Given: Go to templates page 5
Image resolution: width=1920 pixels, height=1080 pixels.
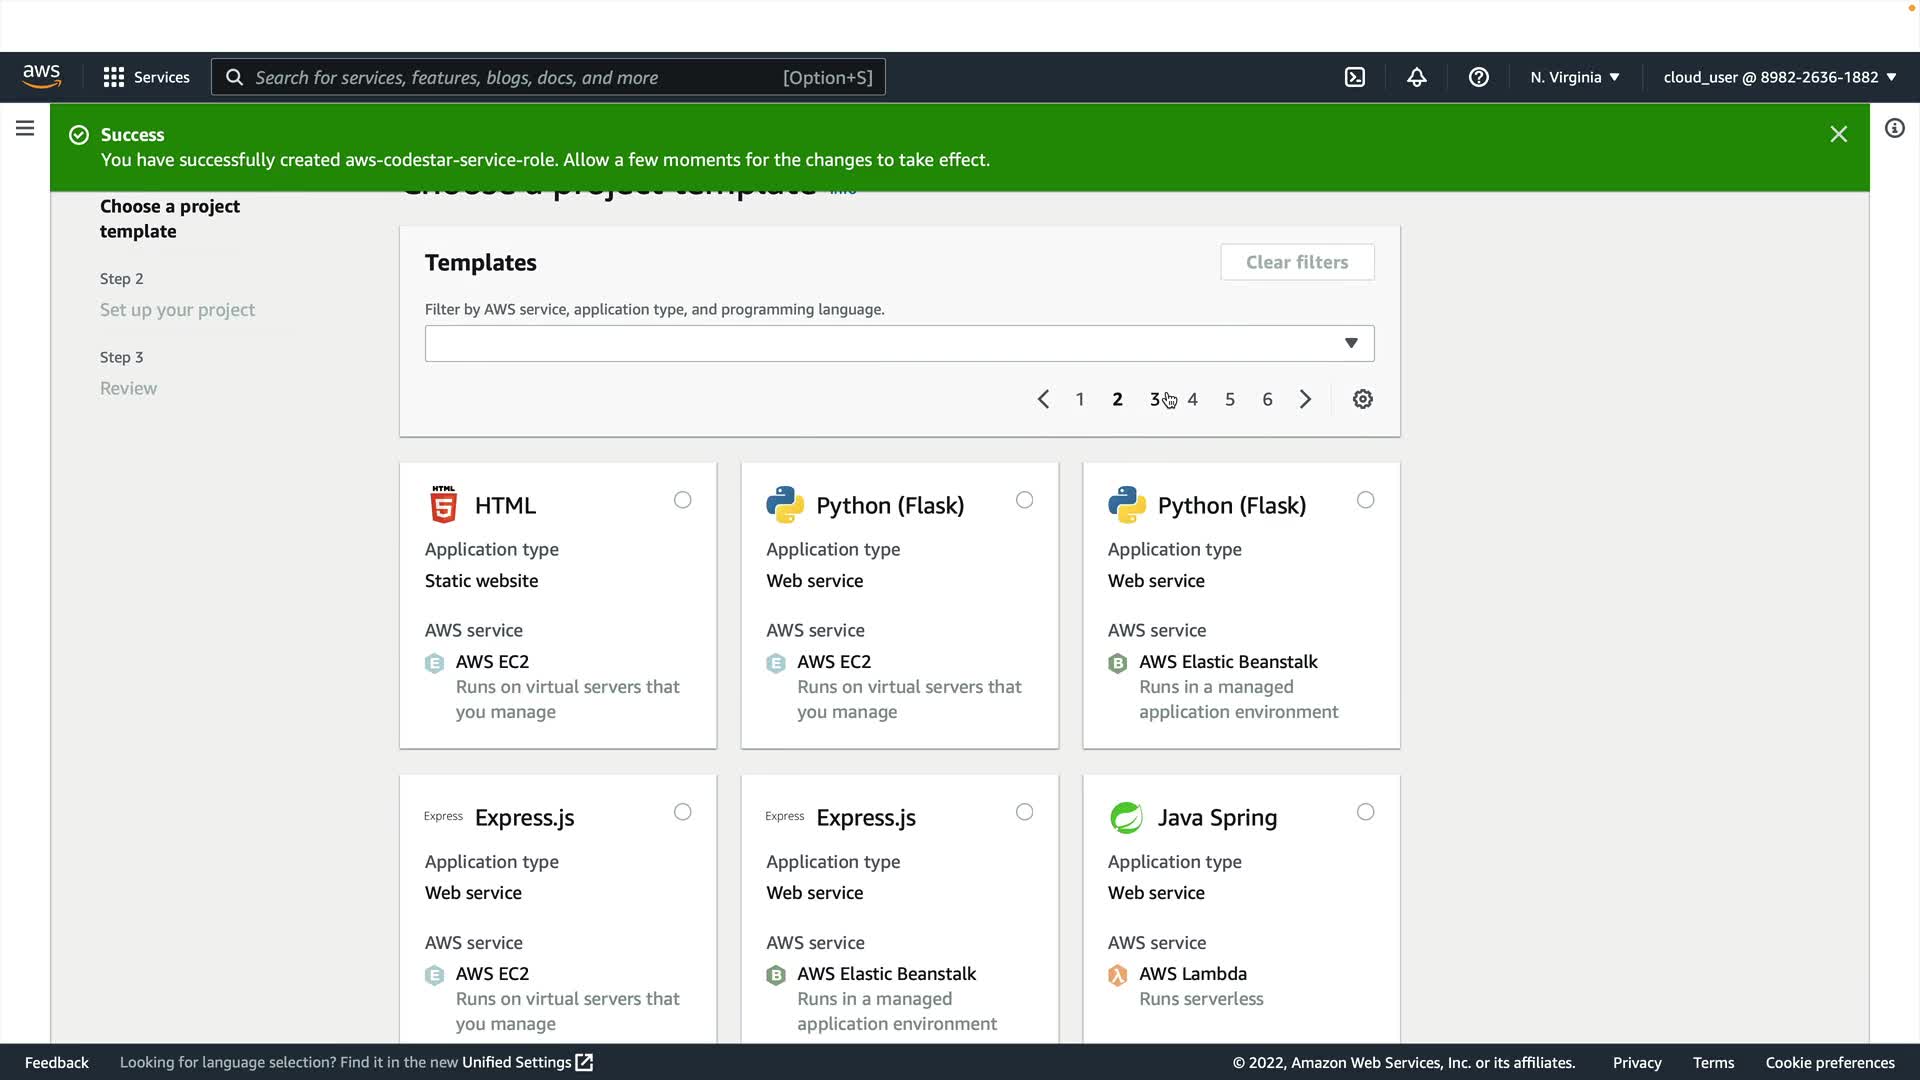Looking at the screenshot, I should (1229, 399).
